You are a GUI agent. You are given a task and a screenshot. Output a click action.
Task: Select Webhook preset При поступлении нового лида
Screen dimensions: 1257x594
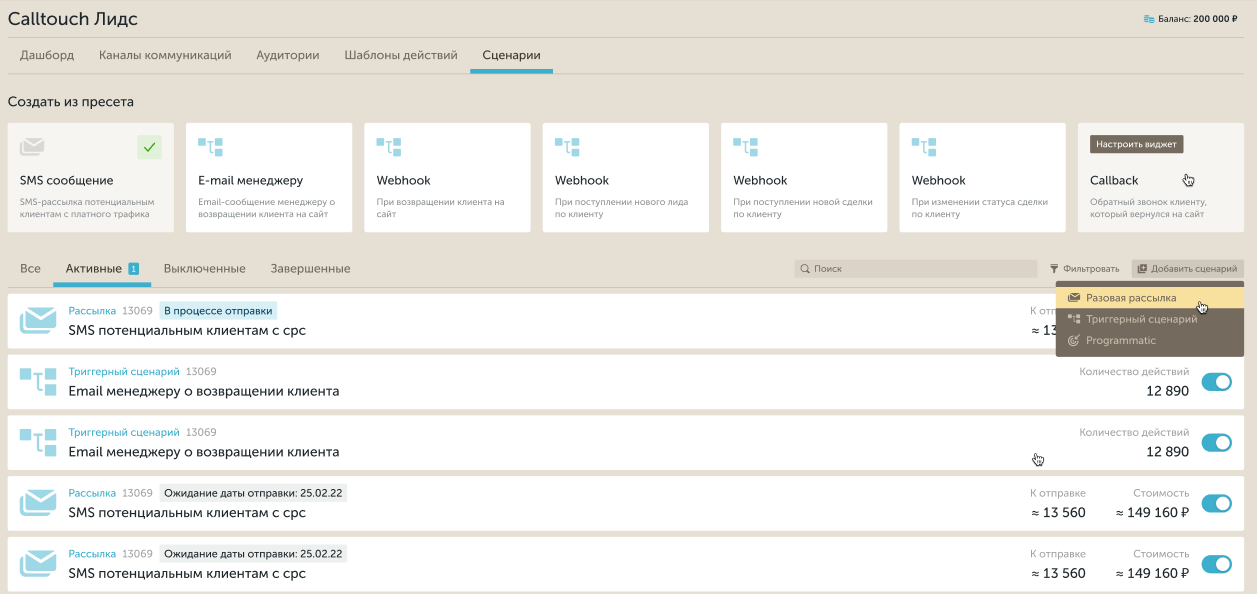coord(626,178)
